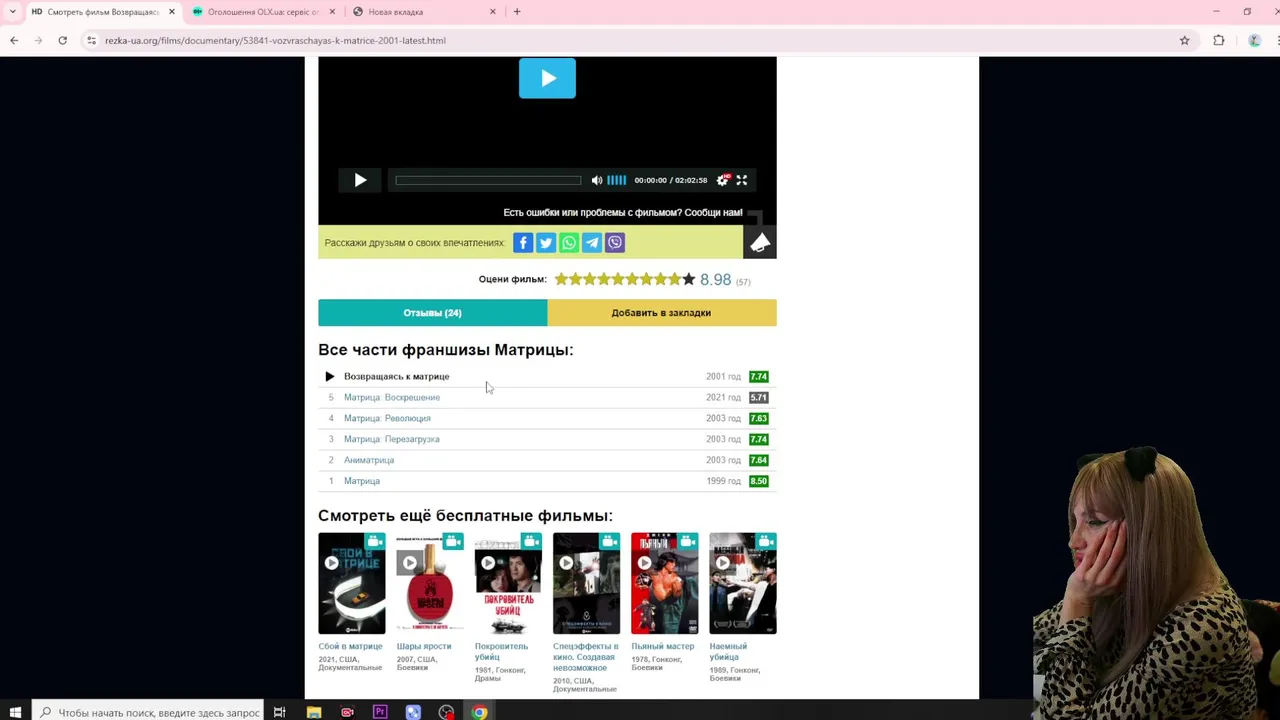Open Adobe Premiere Pro from the taskbar
Image resolution: width=1280 pixels, height=720 pixels.
click(380, 712)
